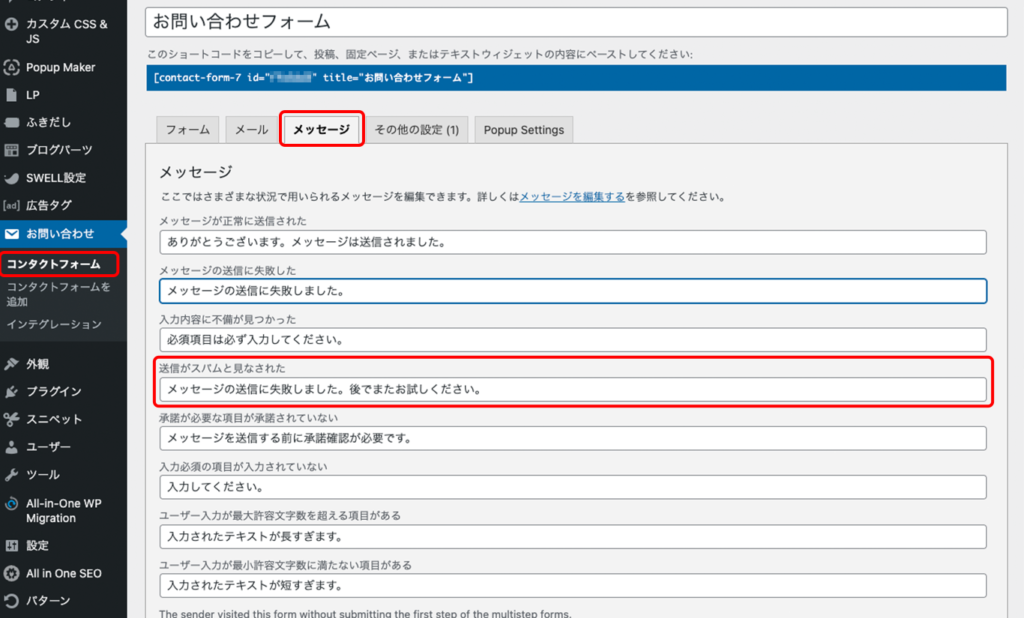Click the 送信がスパムと見なされた message field

572,389
